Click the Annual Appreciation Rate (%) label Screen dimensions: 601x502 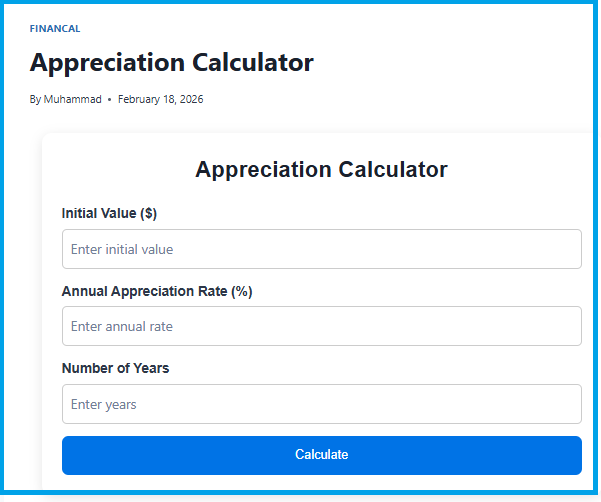click(157, 291)
